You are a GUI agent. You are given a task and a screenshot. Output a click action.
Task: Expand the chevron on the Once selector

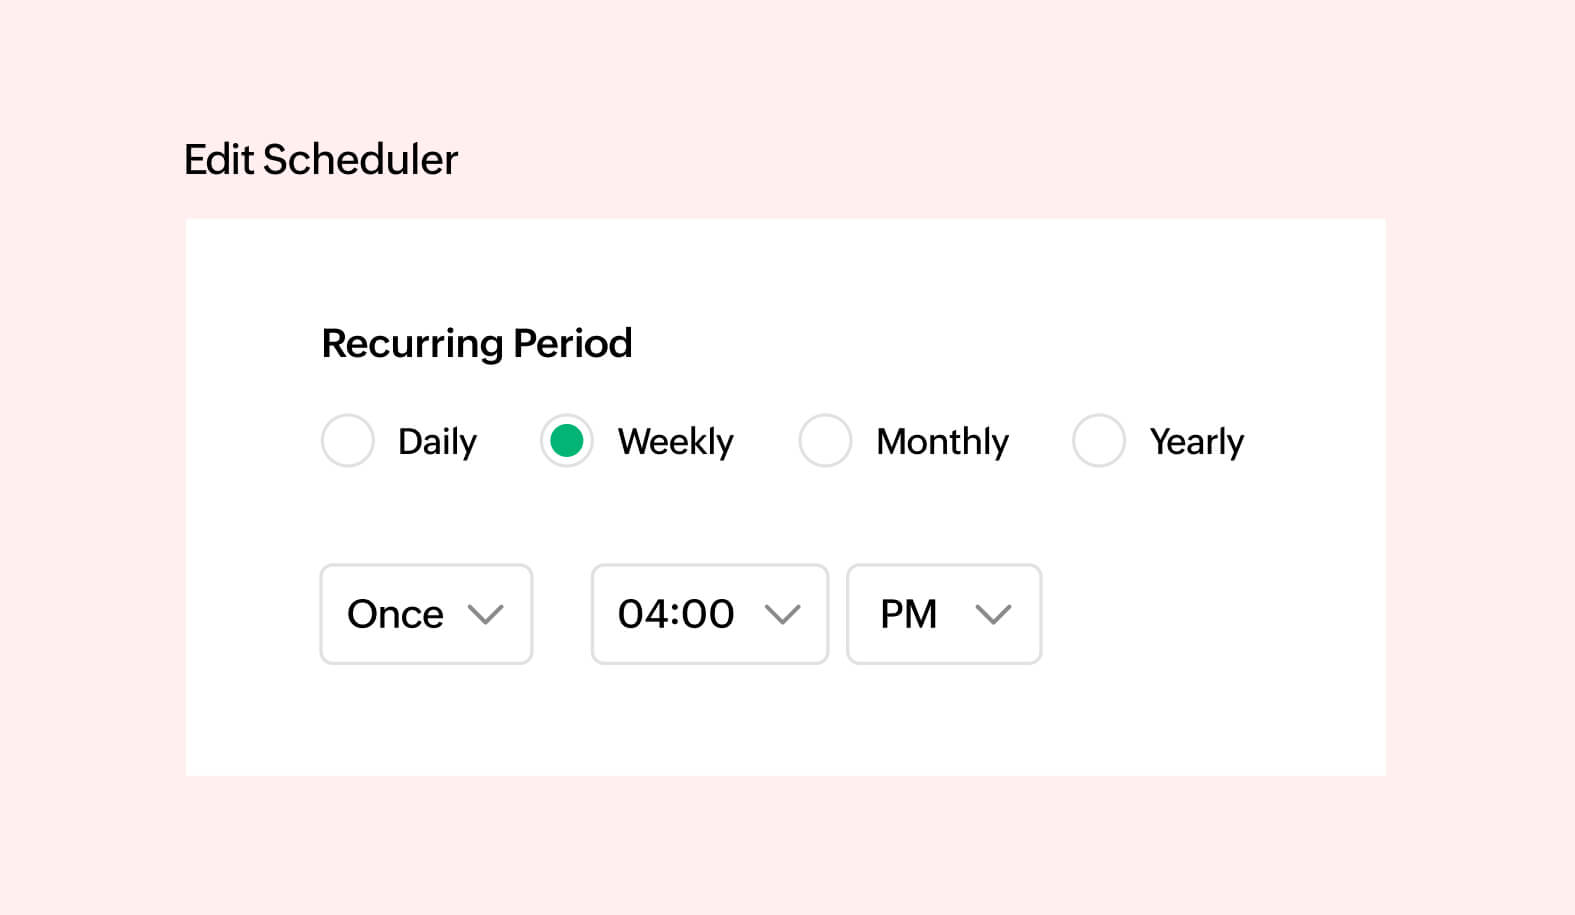point(489,614)
